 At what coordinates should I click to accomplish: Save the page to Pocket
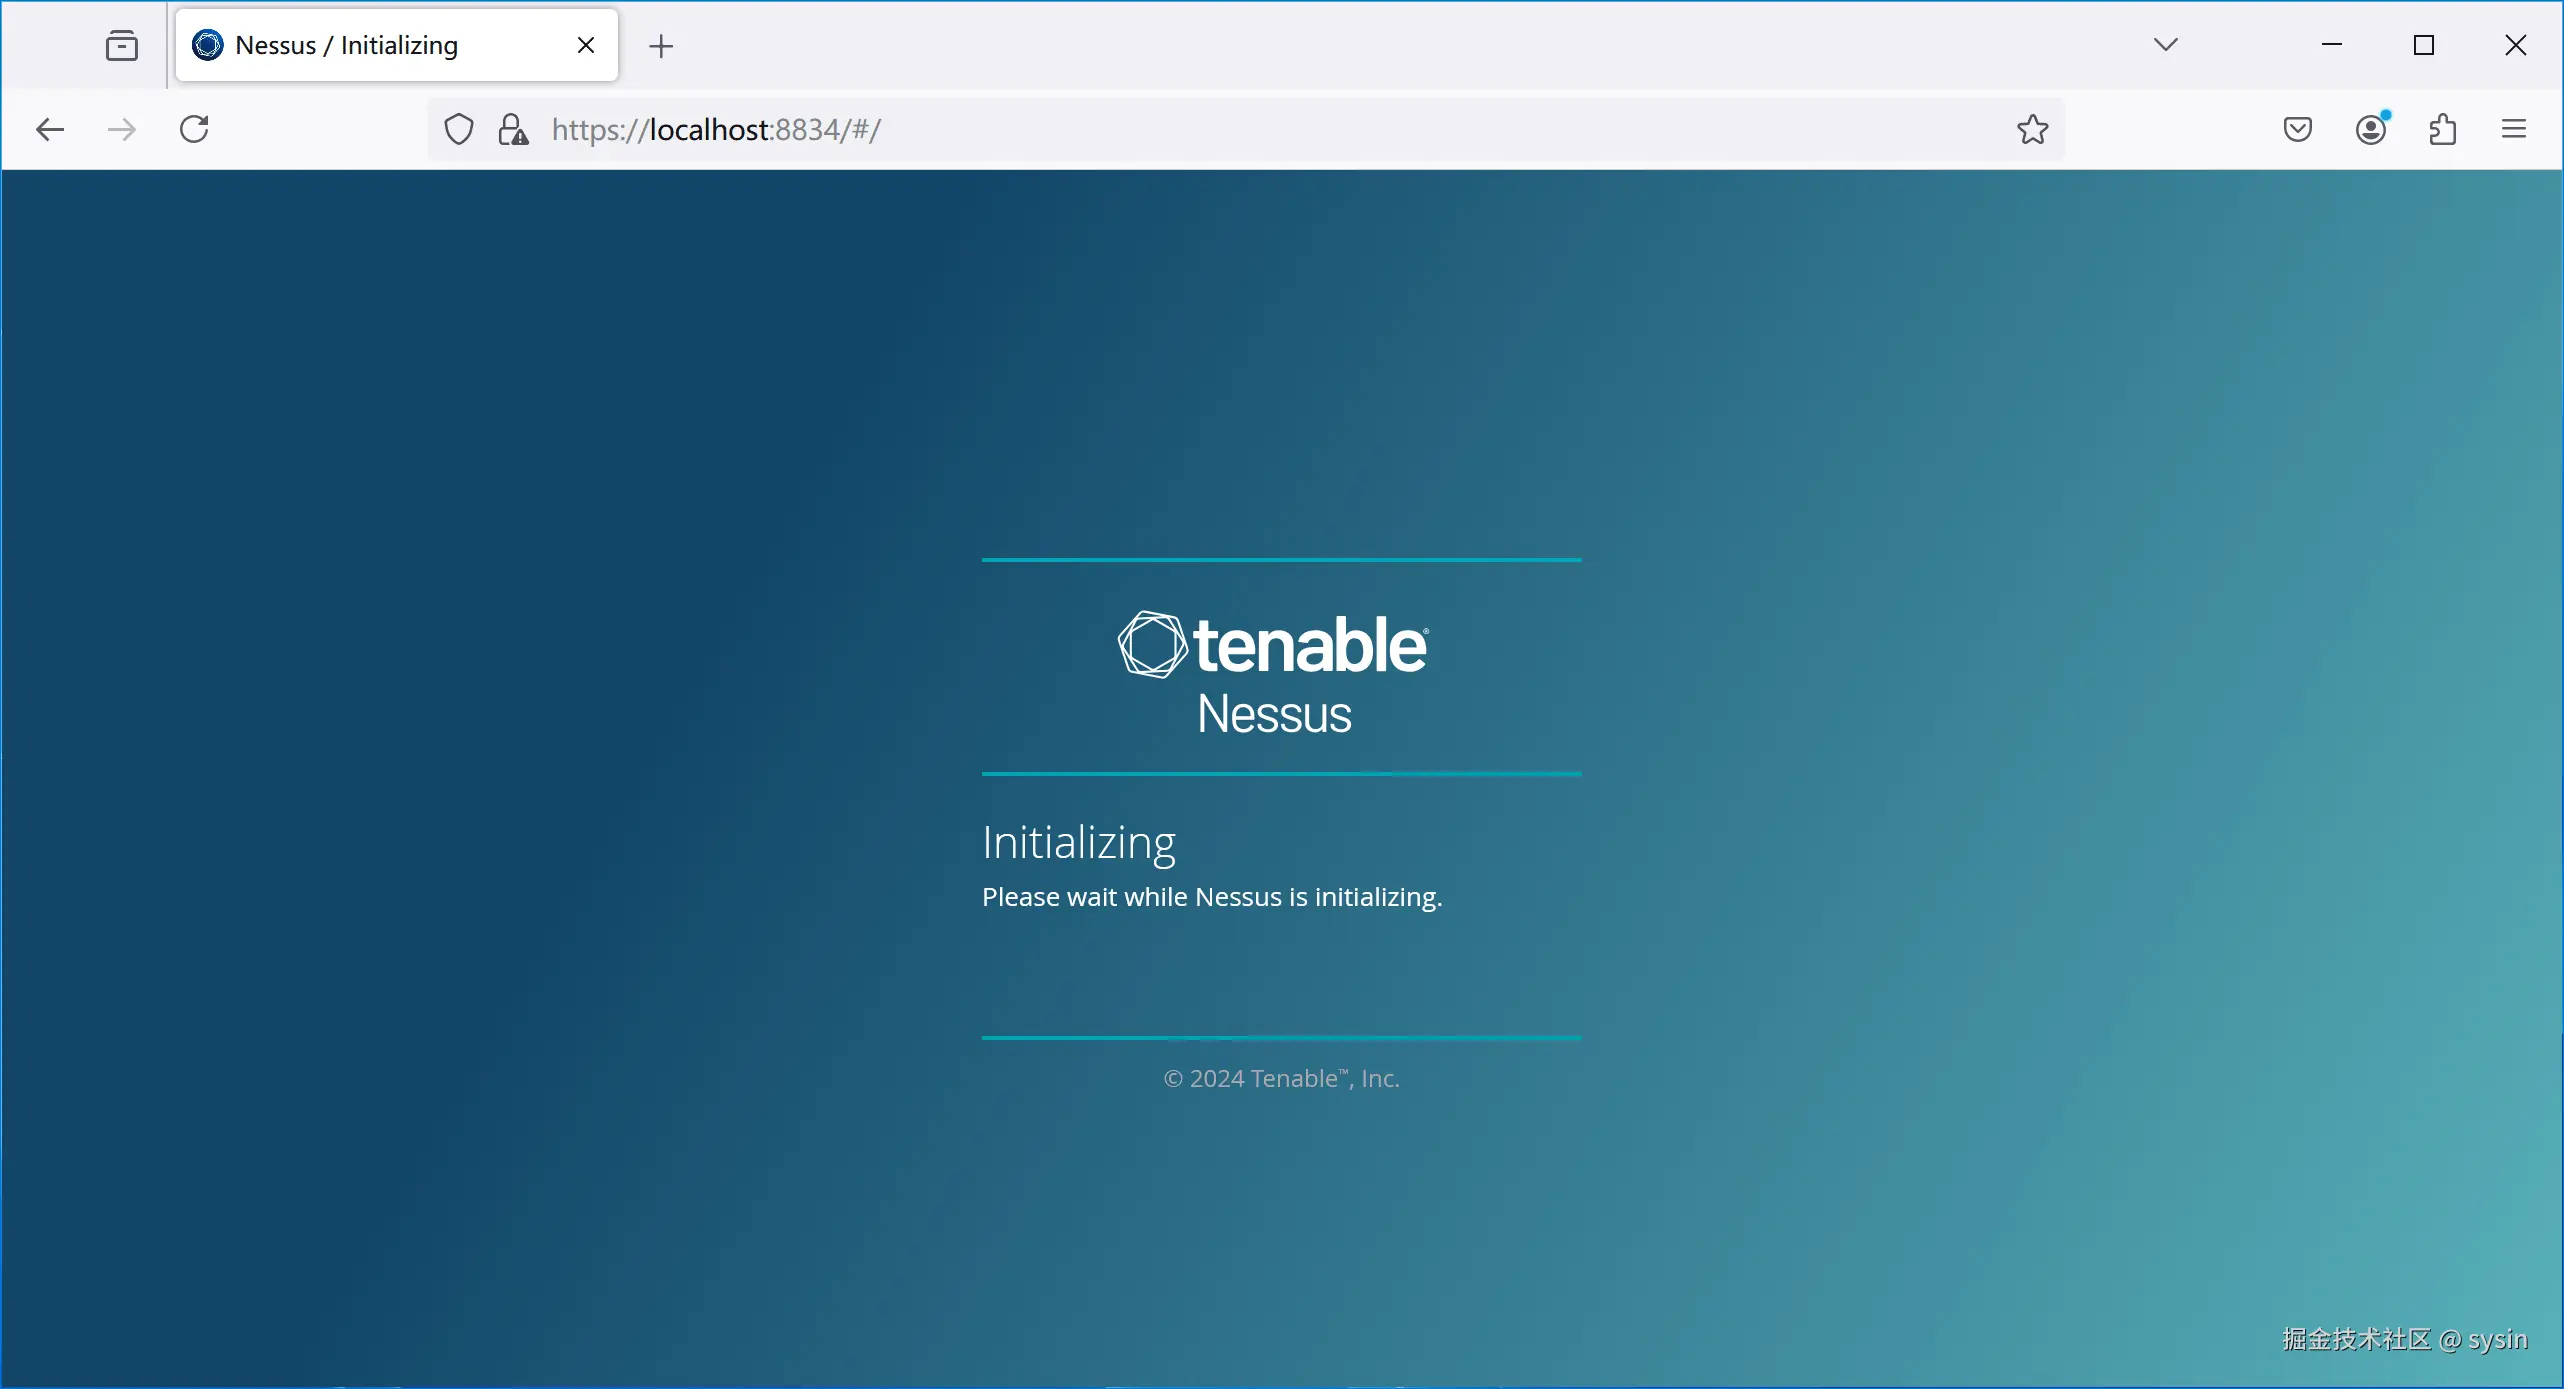(2297, 128)
